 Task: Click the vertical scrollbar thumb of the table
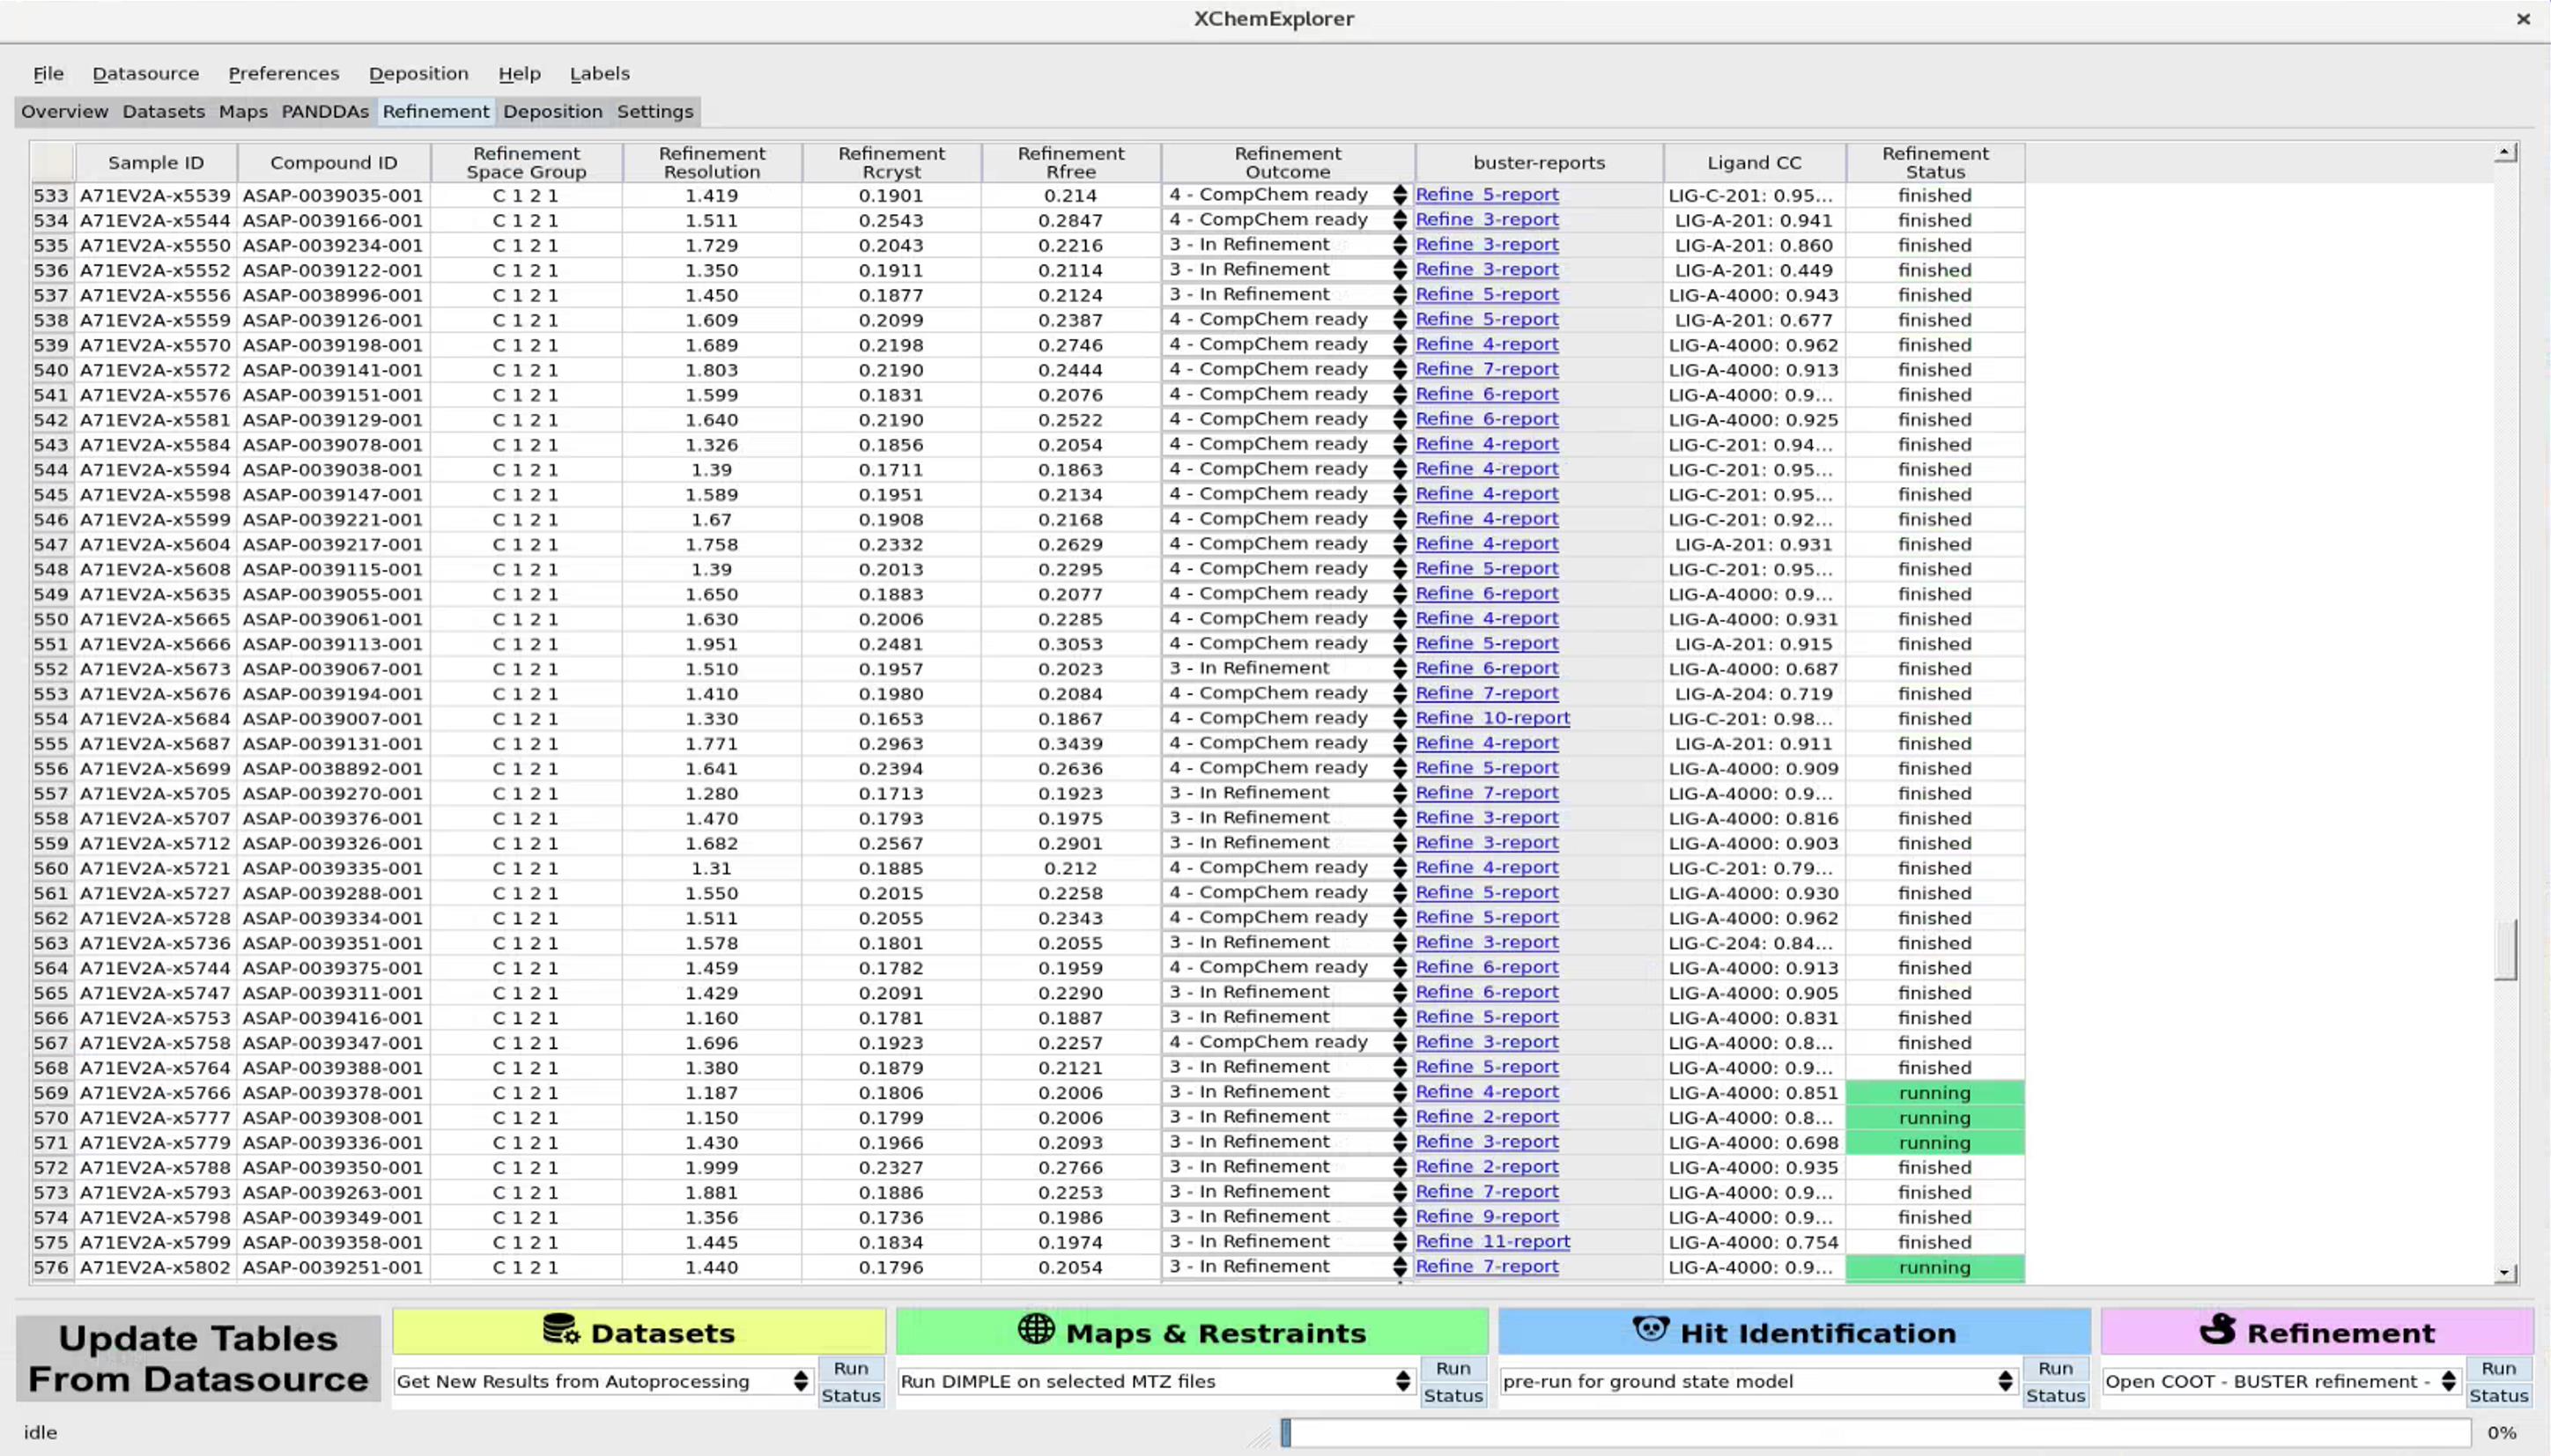[x=2505, y=950]
